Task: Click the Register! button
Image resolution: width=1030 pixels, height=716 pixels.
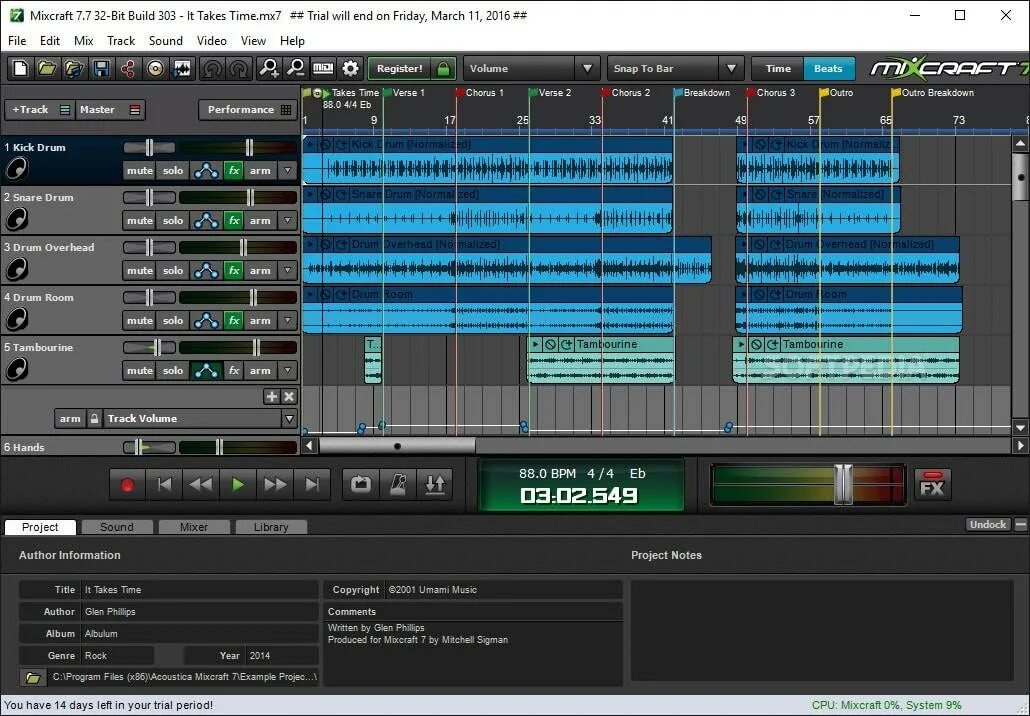Action: coord(399,68)
